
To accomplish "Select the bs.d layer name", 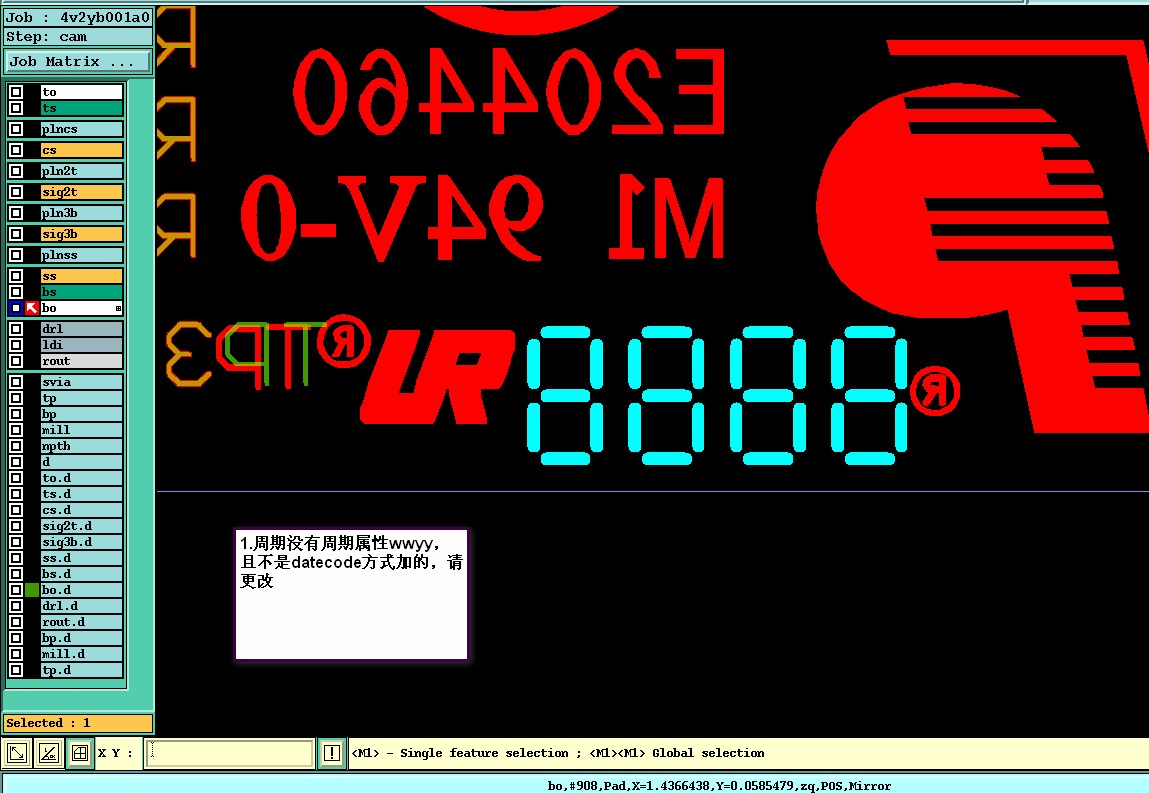I will tap(81, 574).
